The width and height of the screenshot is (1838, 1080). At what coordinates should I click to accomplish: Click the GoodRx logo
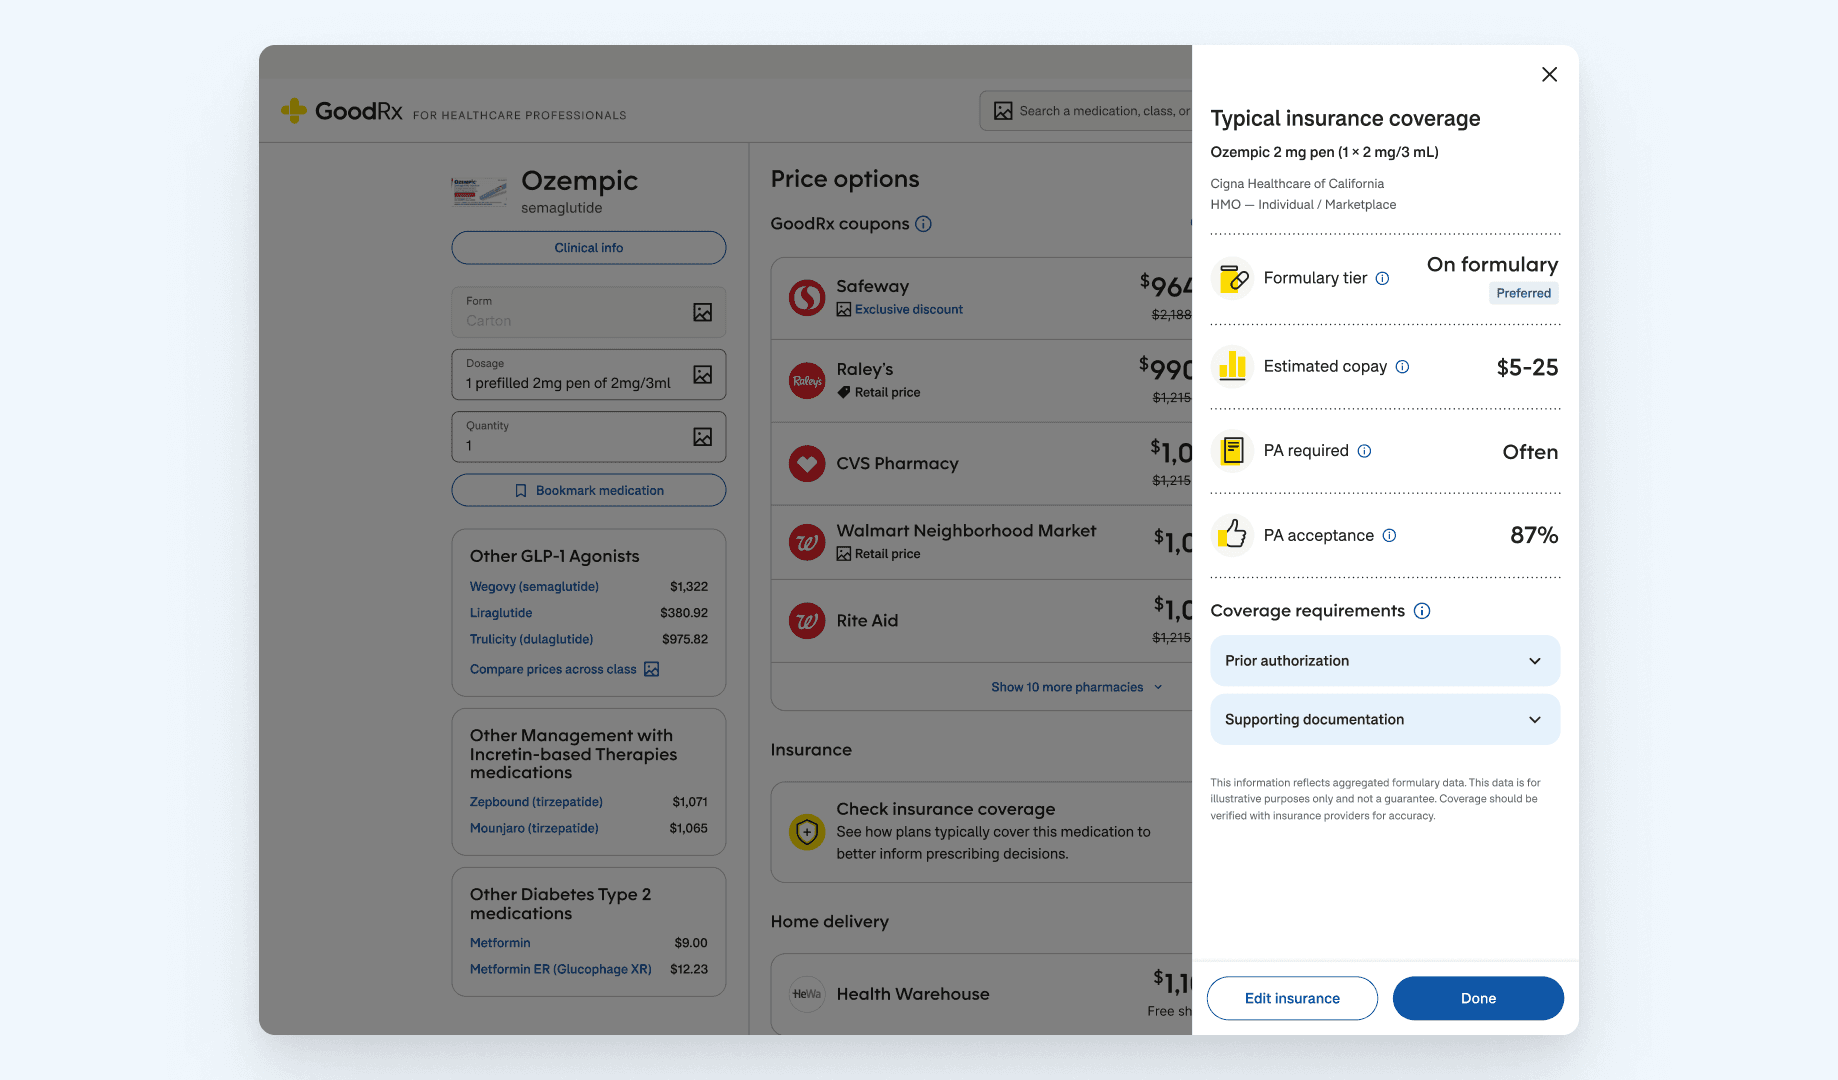(x=341, y=110)
